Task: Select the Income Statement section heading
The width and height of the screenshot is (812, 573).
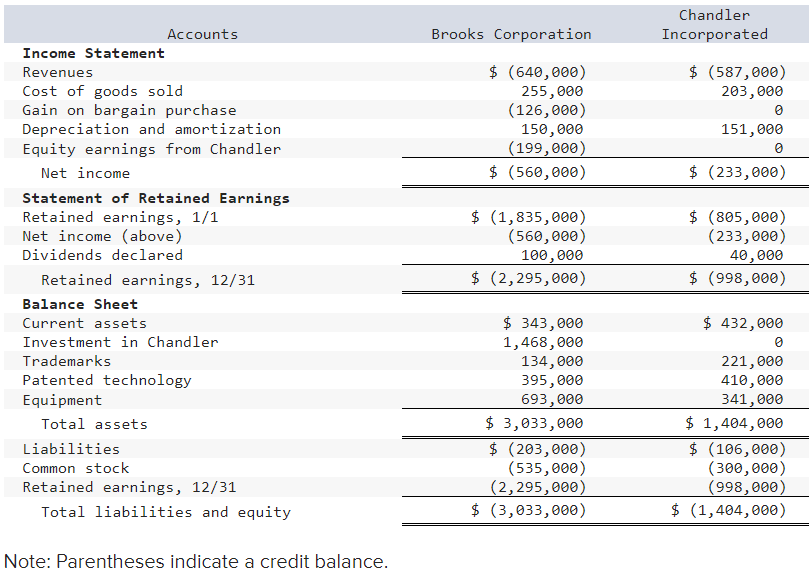Action: [94, 53]
